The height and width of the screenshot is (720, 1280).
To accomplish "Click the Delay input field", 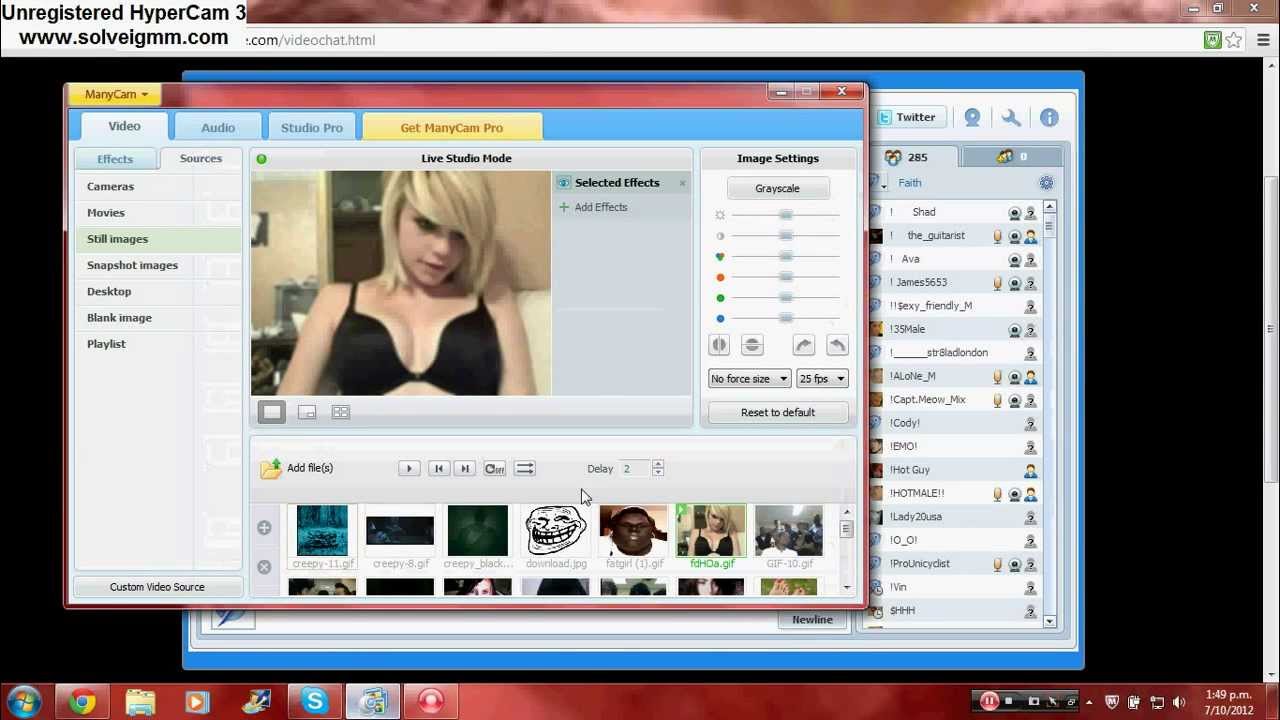I will (x=634, y=468).
